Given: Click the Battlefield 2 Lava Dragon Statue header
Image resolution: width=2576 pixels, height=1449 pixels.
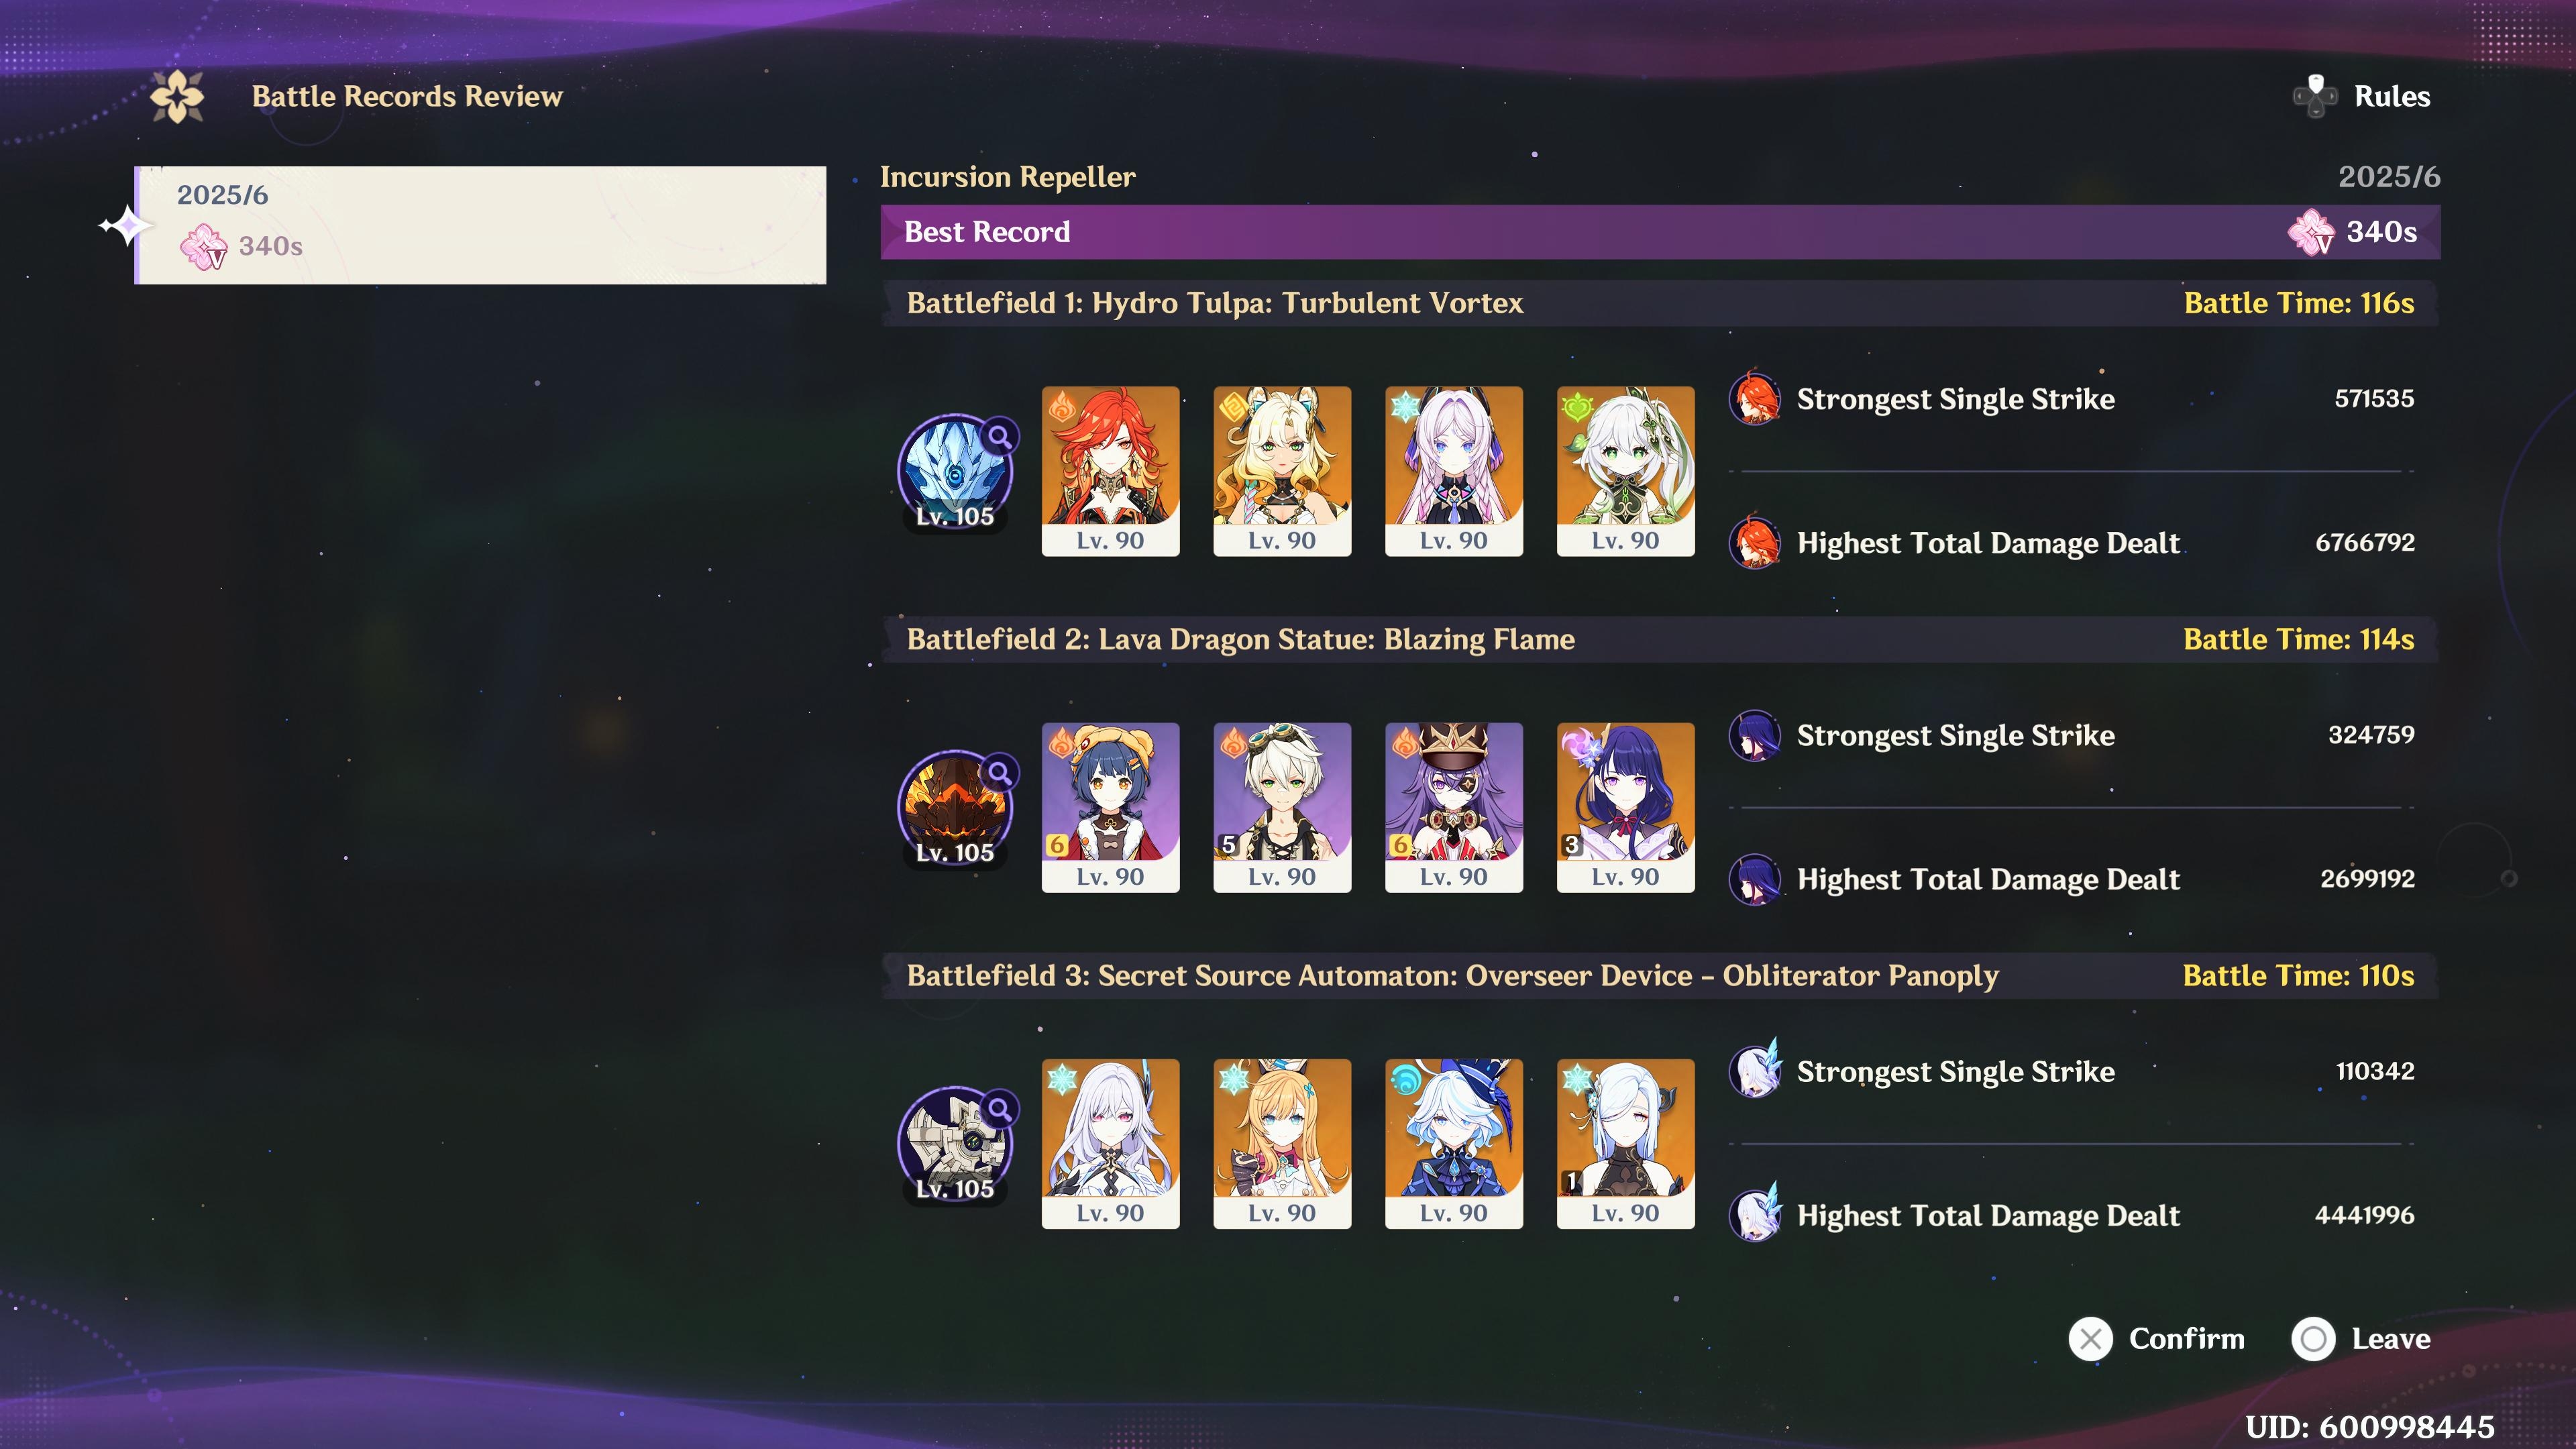Looking at the screenshot, I should pos(1660,639).
